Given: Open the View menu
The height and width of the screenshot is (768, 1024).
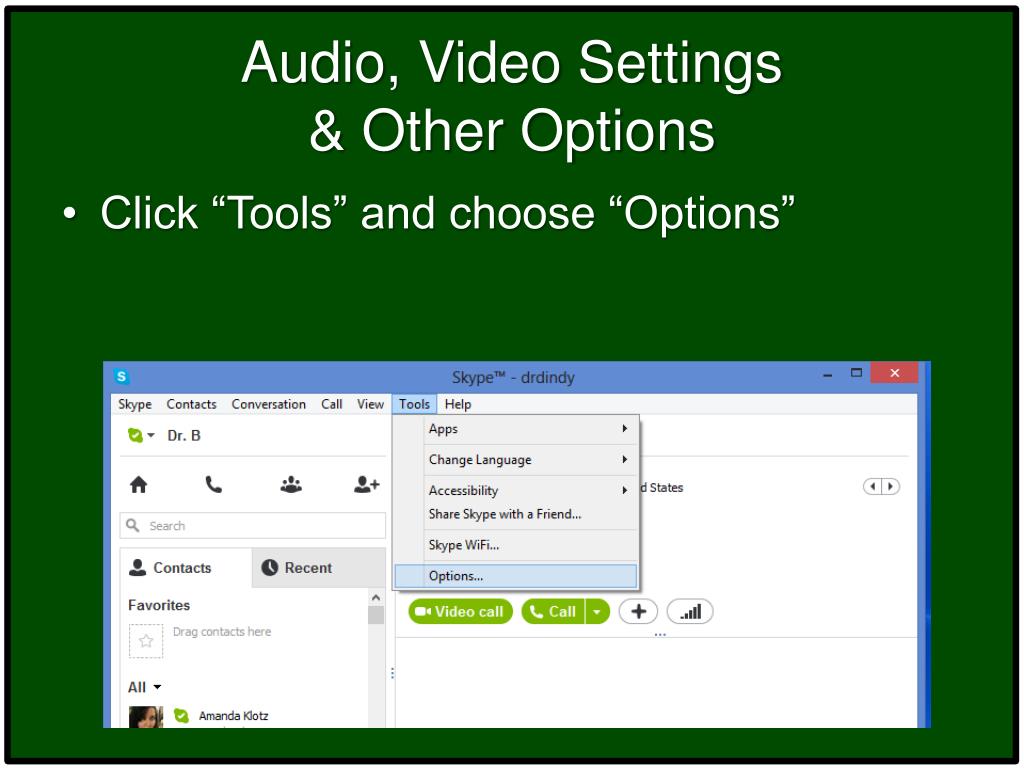Looking at the screenshot, I should pyautogui.click(x=370, y=404).
